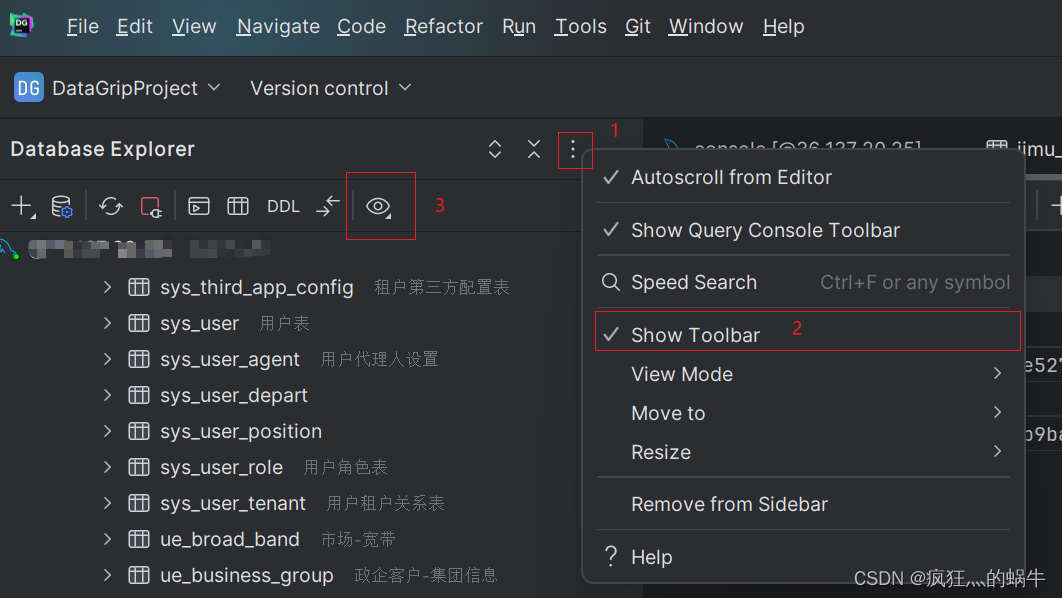Click the Synchronize refresh icon

point(110,205)
